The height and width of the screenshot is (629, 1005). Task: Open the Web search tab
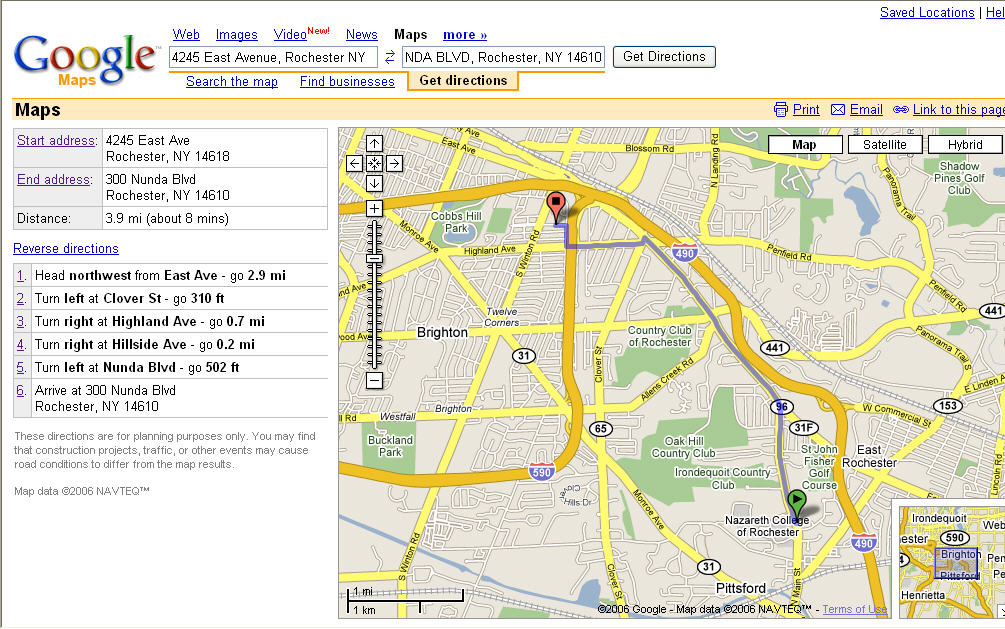[x=186, y=35]
